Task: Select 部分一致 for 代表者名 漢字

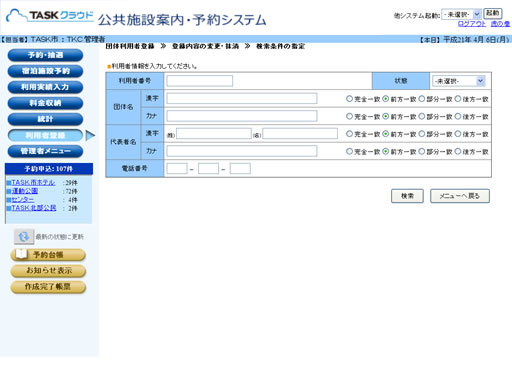Action: coord(422,134)
